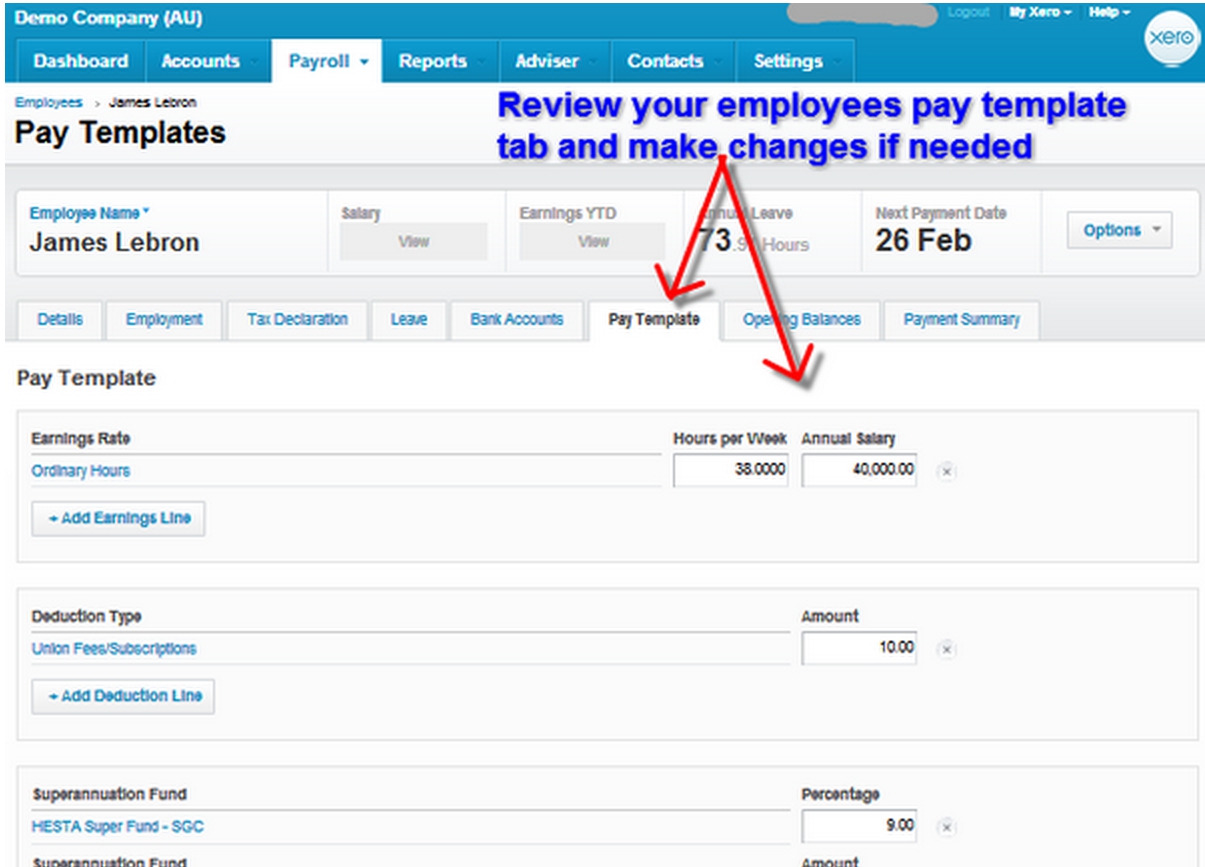Switch to the Tax Declaration tab
Viewport: 1205px width, 867px height.
(x=297, y=320)
